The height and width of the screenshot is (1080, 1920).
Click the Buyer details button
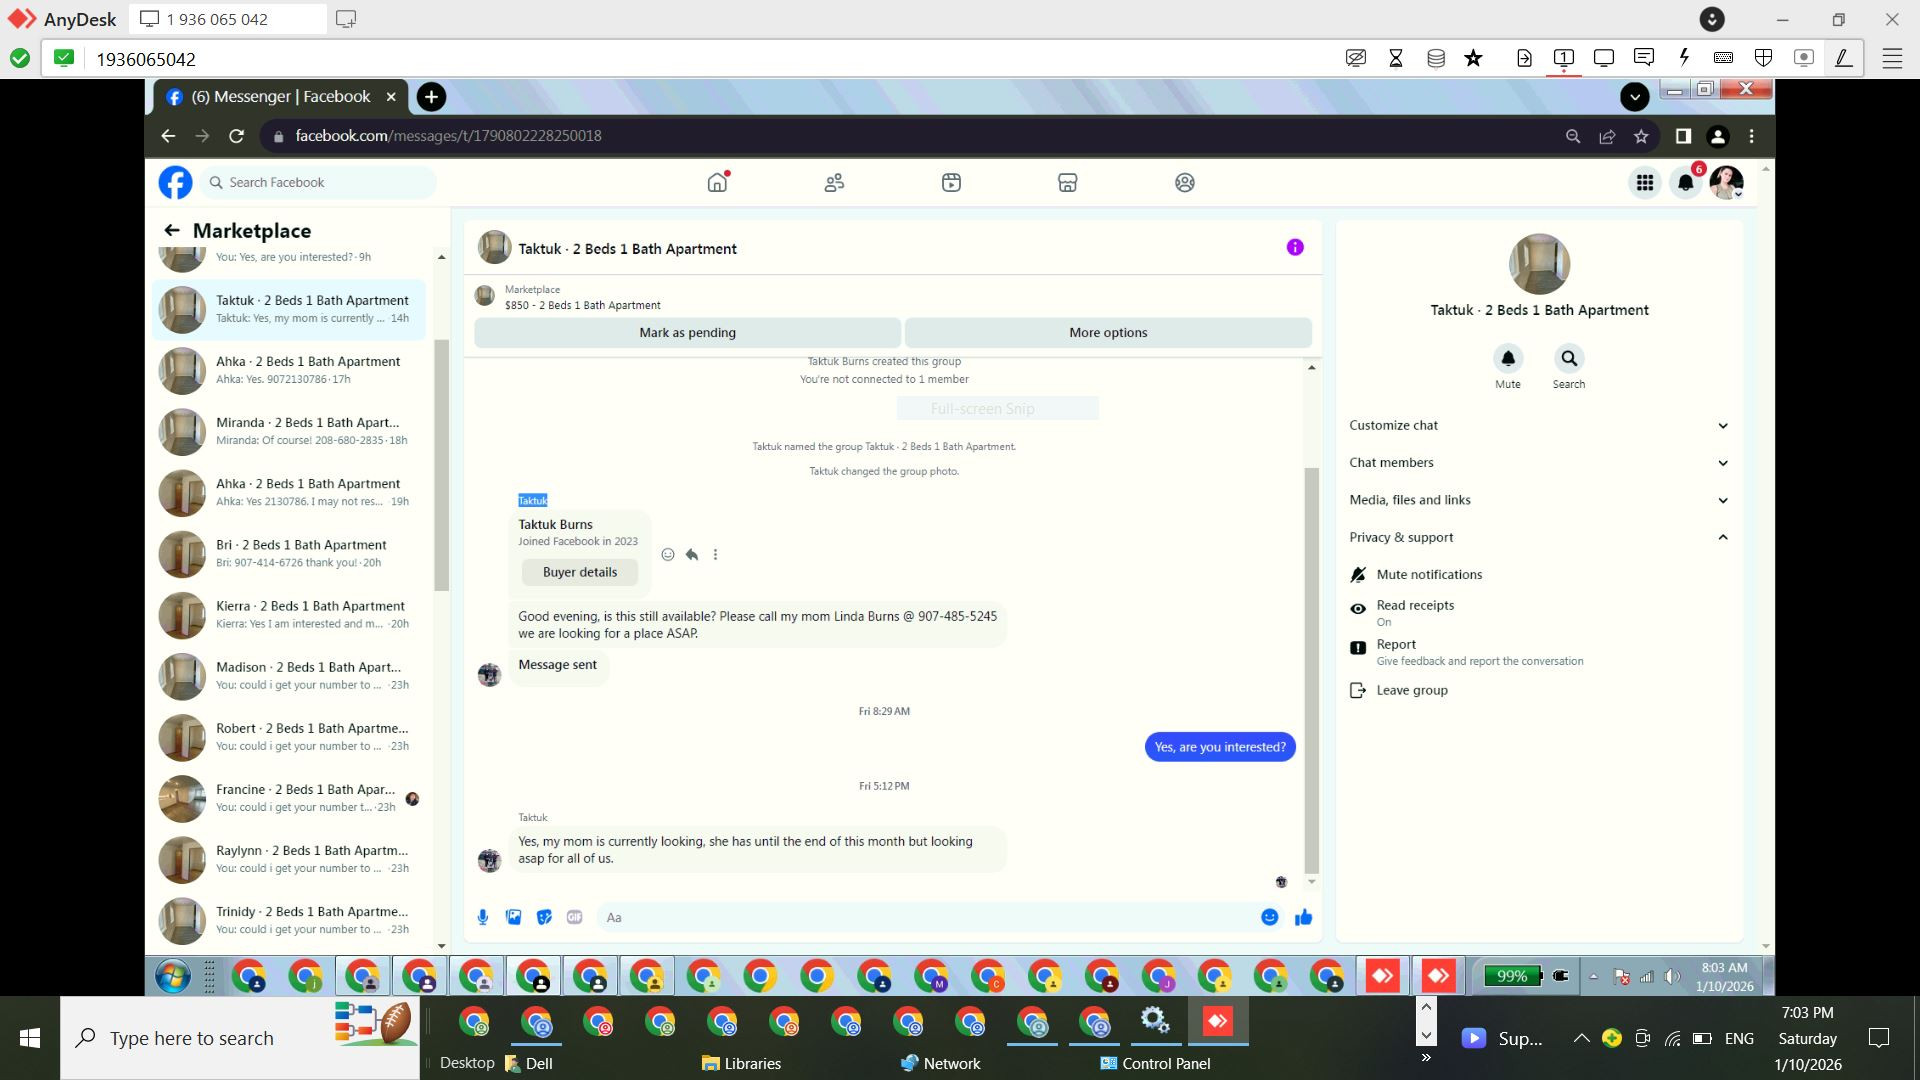pos(579,572)
